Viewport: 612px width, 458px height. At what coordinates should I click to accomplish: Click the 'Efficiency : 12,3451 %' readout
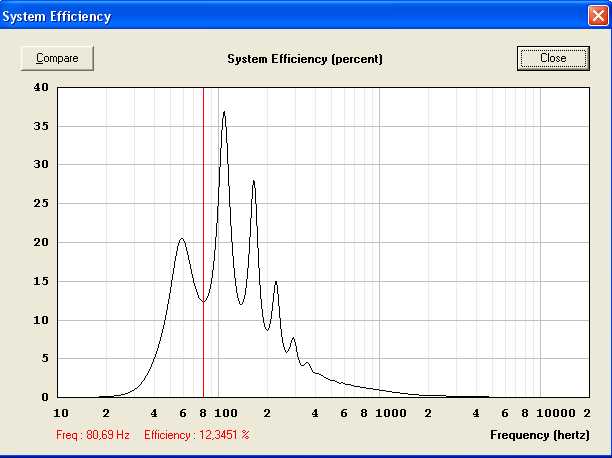pyautogui.click(x=197, y=435)
